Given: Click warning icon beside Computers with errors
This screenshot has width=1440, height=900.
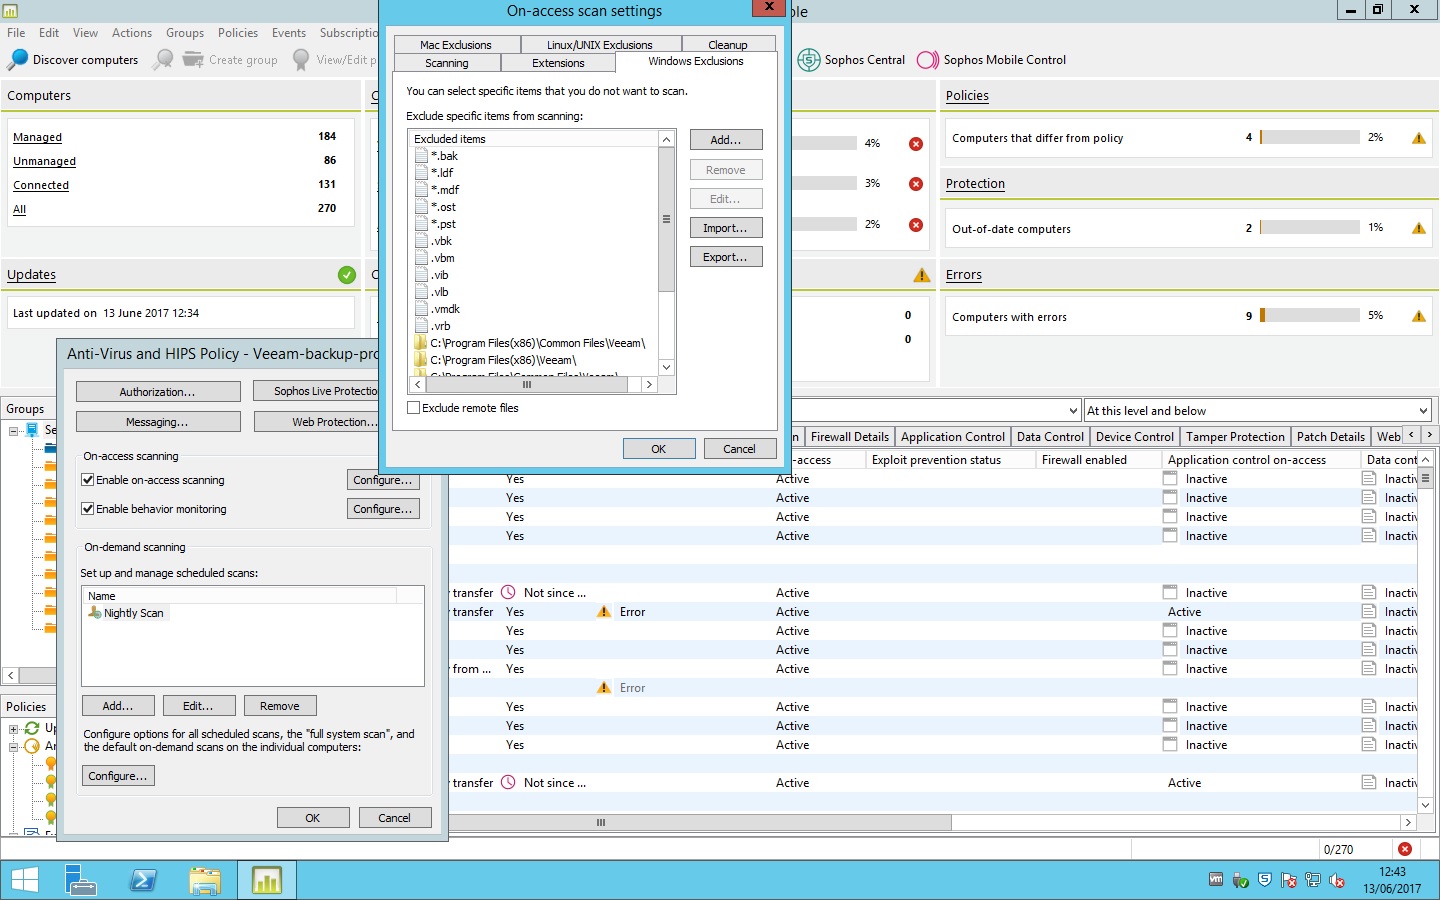Looking at the screenshot, I should click(1419, 316).
